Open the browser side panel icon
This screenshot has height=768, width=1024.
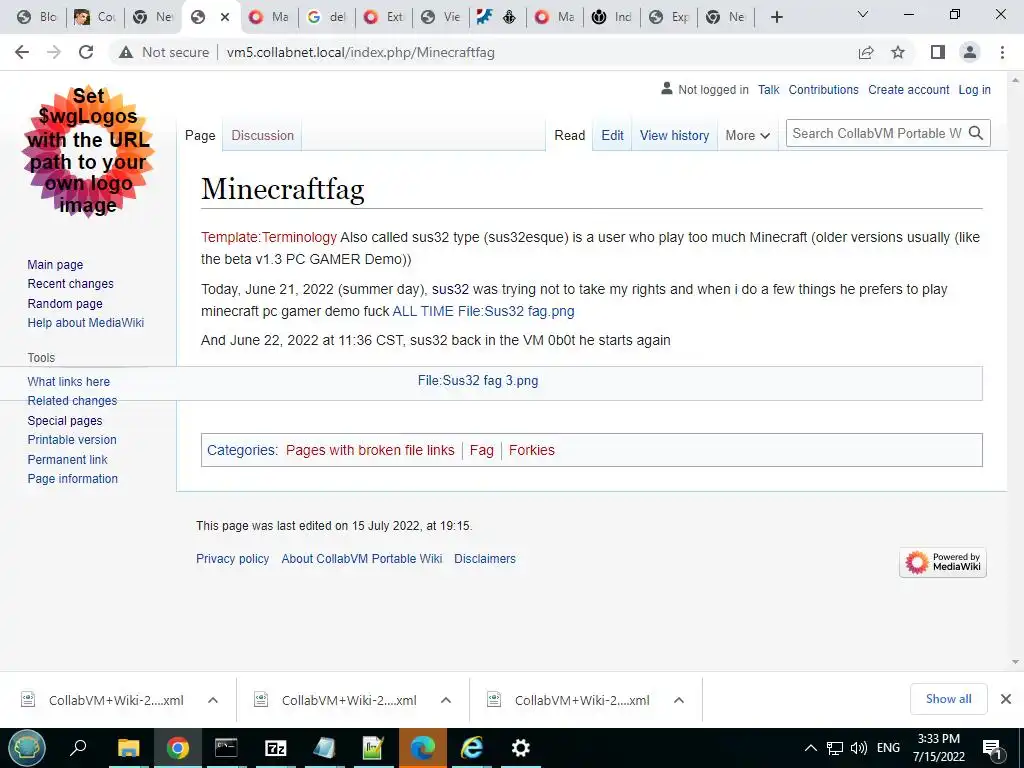[938, 52]
